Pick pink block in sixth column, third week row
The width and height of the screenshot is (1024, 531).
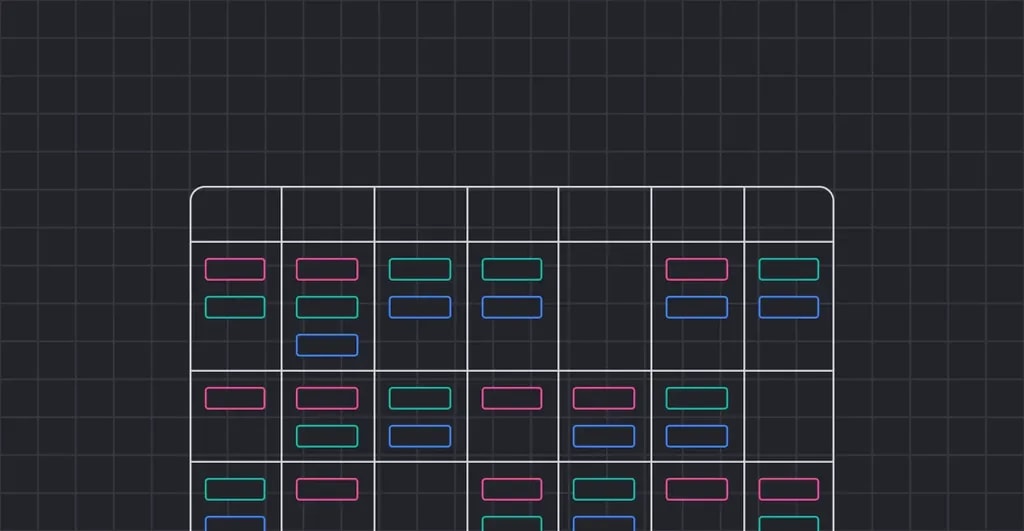click(x=697, y=489)
